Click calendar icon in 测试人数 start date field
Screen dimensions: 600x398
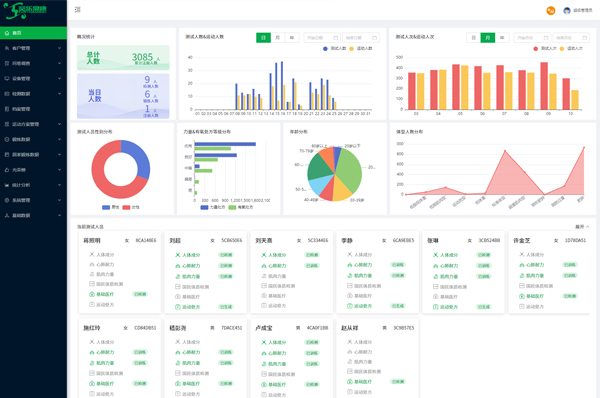(x=336, y=38)
